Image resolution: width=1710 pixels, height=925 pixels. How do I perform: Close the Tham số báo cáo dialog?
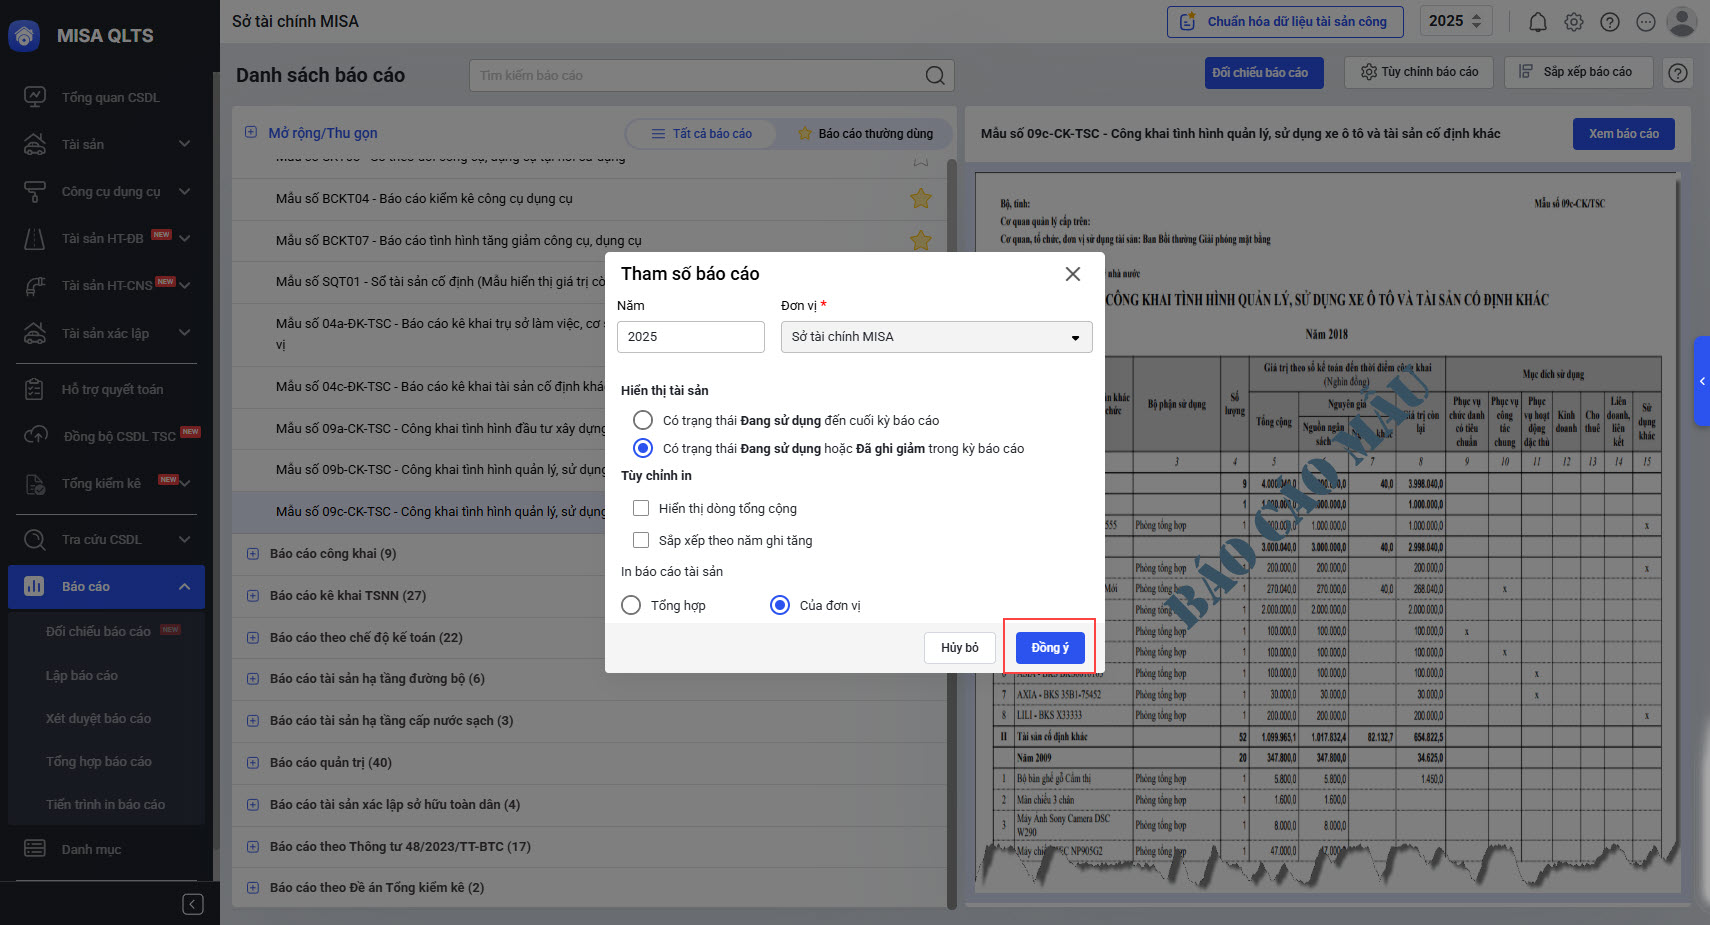[1073, 274]
